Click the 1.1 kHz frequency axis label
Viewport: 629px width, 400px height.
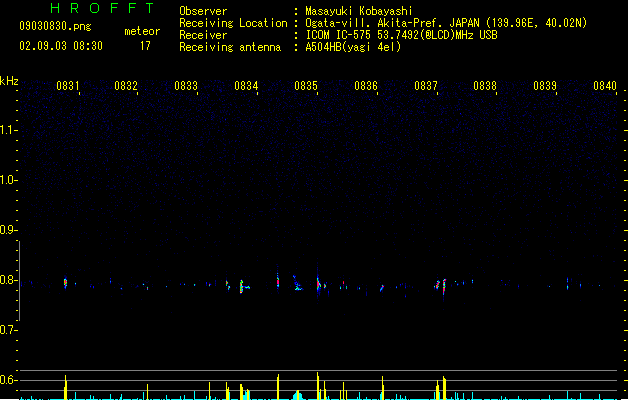[x=9, y=130]
